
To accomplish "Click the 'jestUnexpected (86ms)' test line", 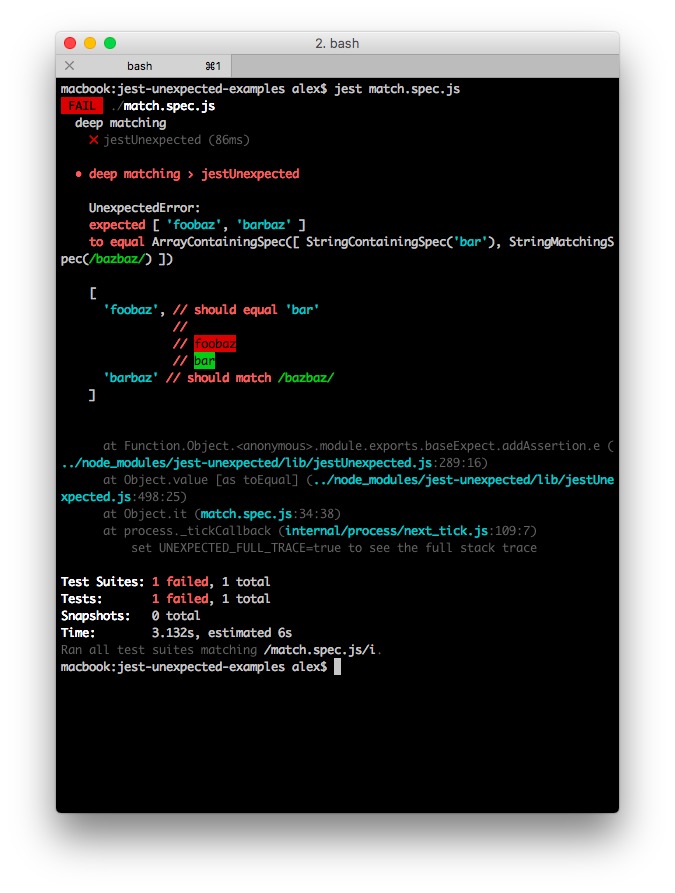I will click(176, 140).
